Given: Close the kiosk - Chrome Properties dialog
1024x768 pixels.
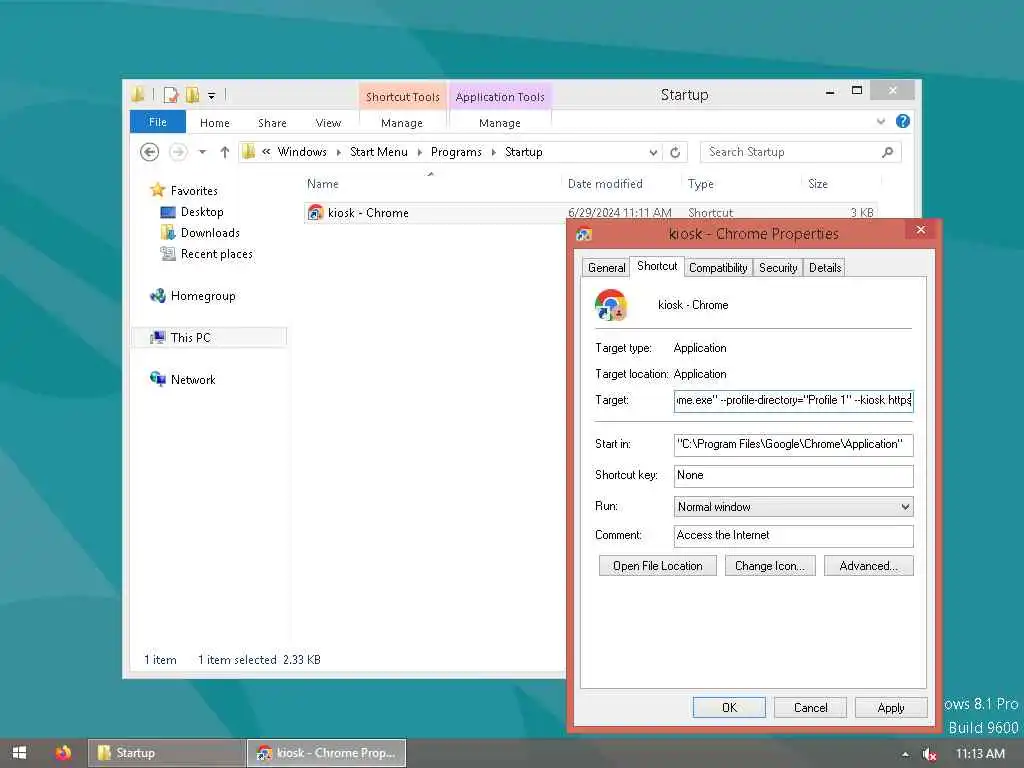Looking at the screenshot, I should coord(921,230).
